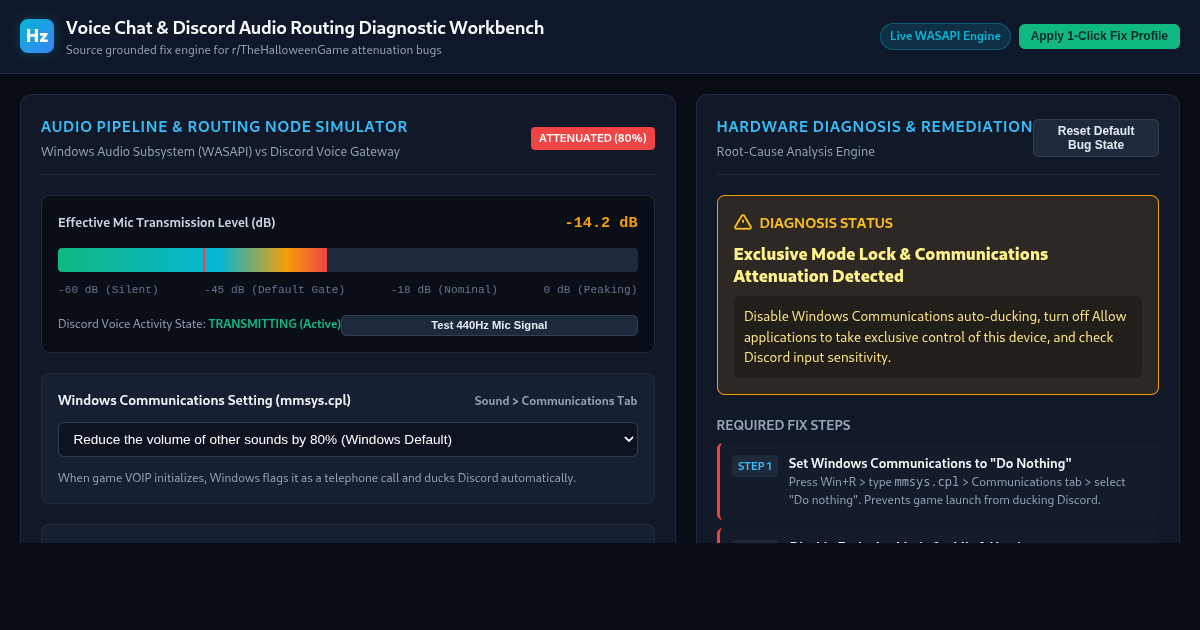
Task: Click "Exclusive Mode Lock & Communications Attenuation Detected" heading
Action: pos(891,265)
